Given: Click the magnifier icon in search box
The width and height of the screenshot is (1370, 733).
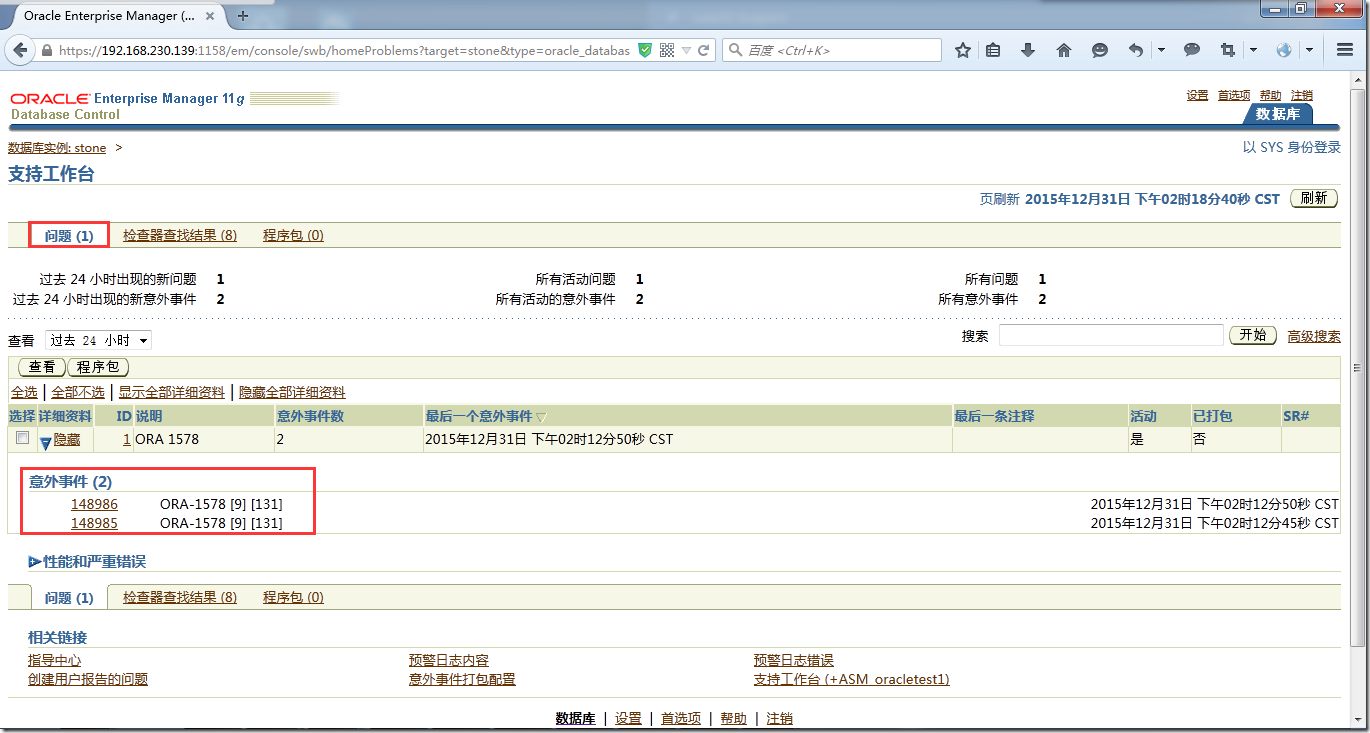Looking at the screenshot, I should pos(735,50).
